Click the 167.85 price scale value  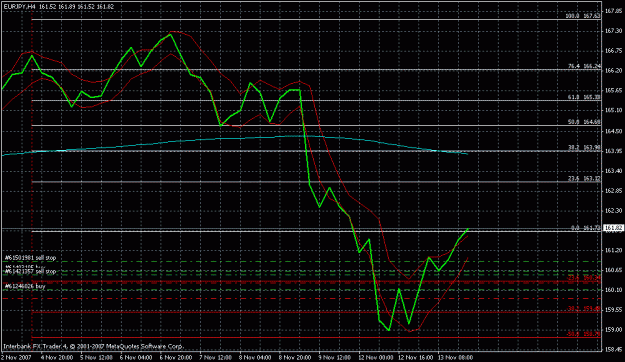[613, 11]
